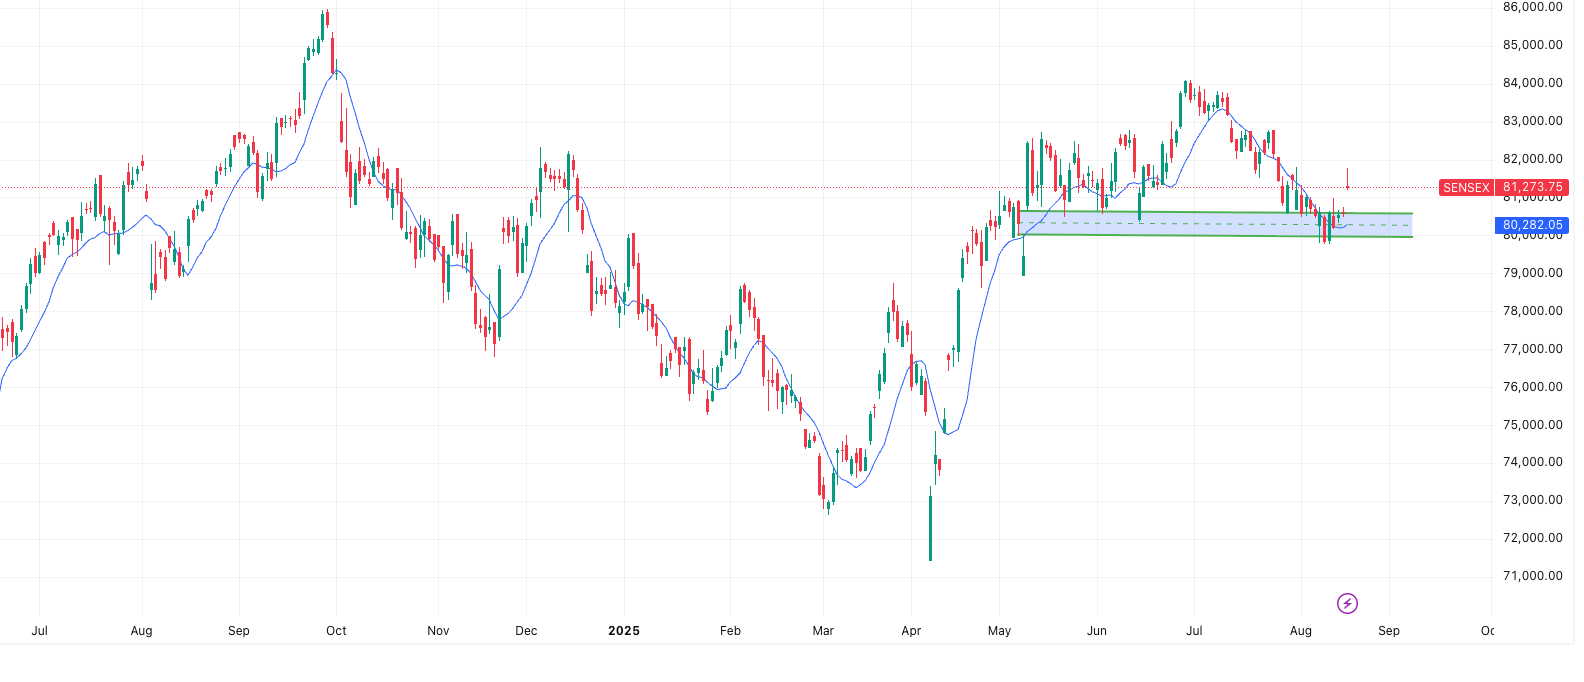The image size is (1584, 682).
Task: Click the Dec time axis label
Action: pos(526,631)
